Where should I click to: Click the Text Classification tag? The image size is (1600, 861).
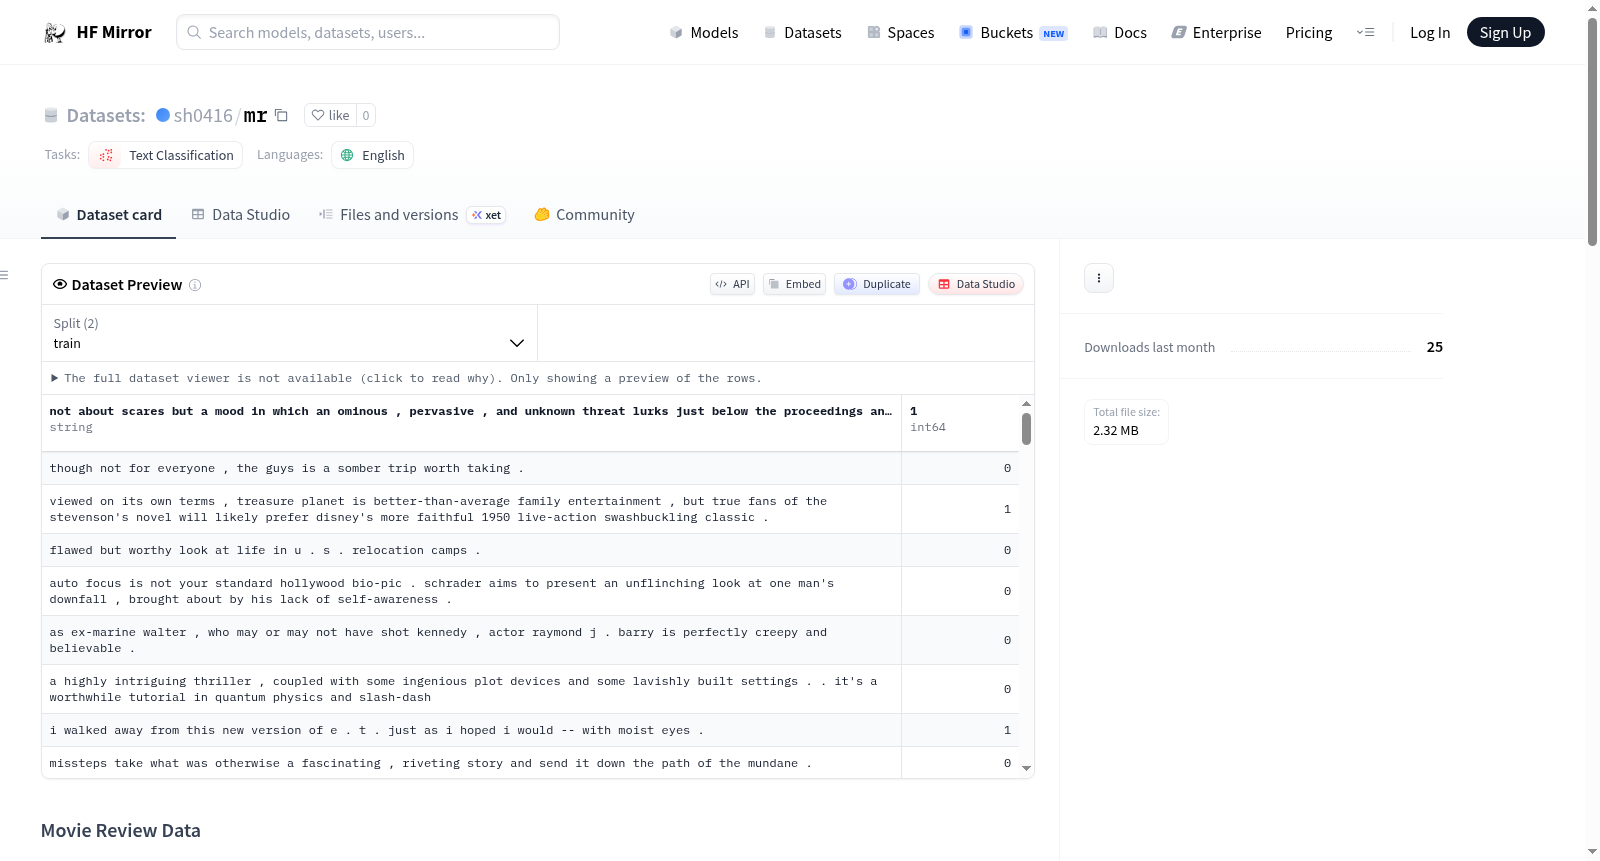point(166,155)
